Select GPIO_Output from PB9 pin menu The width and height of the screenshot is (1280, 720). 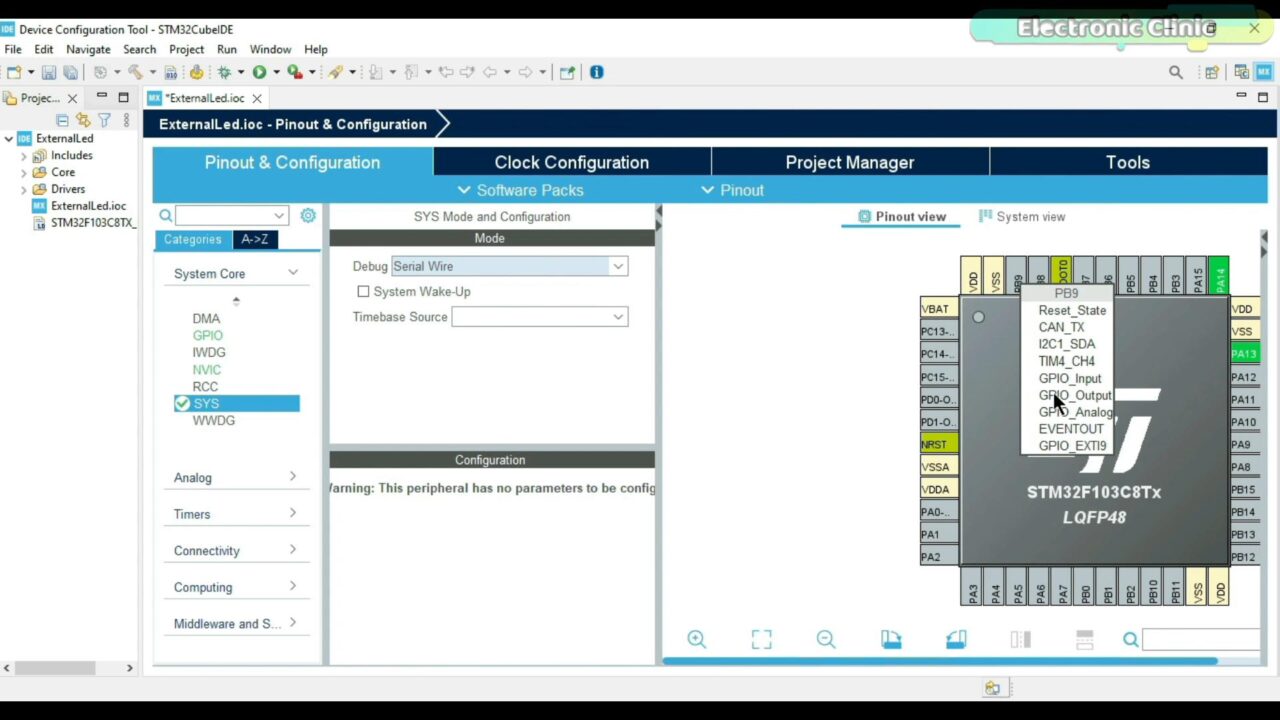coord(1075,395)
